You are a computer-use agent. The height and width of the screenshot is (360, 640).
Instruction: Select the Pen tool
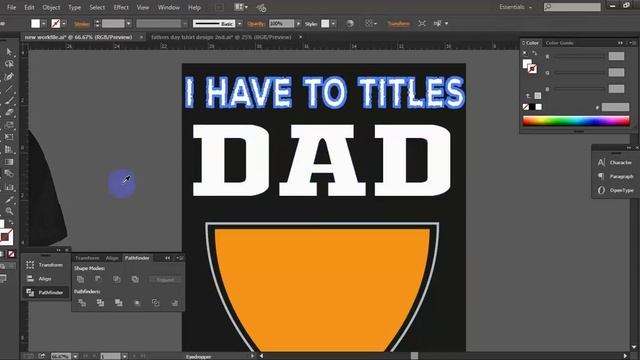pos(9,76)
